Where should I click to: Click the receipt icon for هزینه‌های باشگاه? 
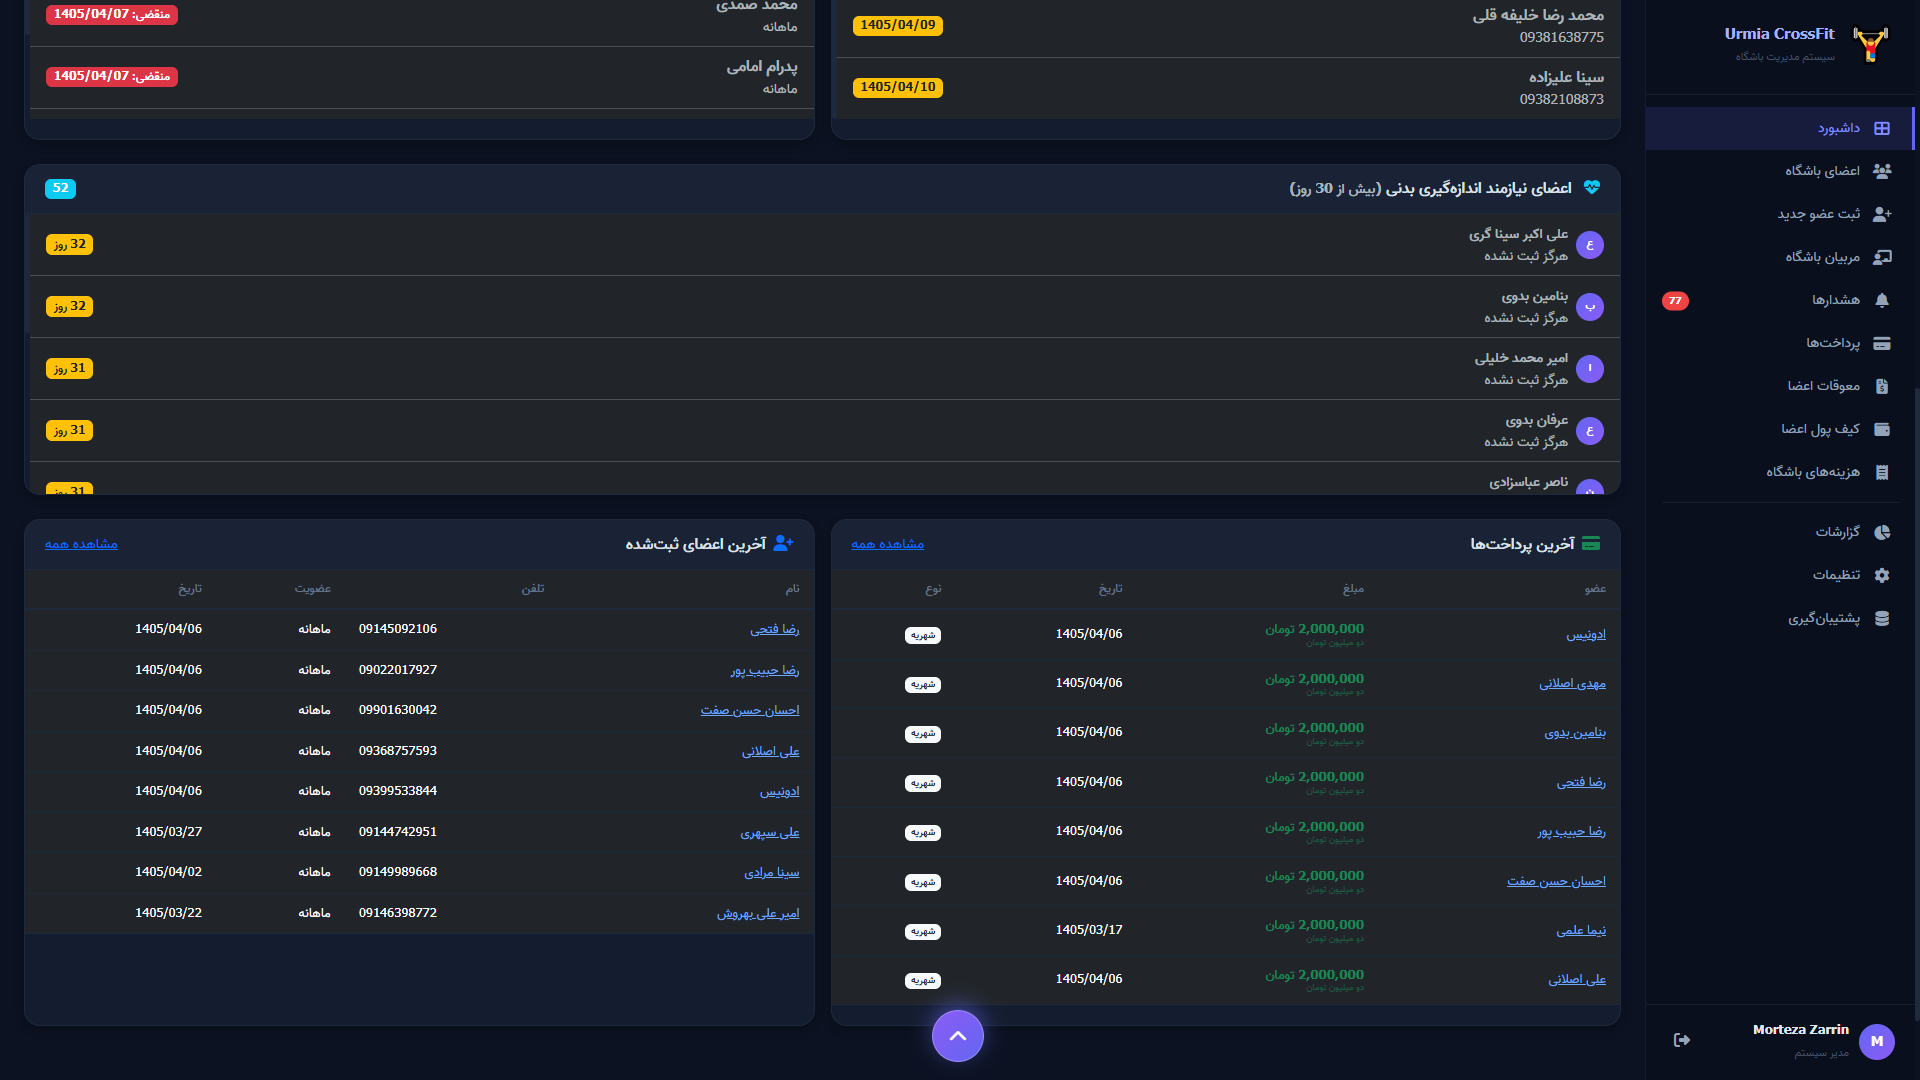click(x=1882, y=472)
